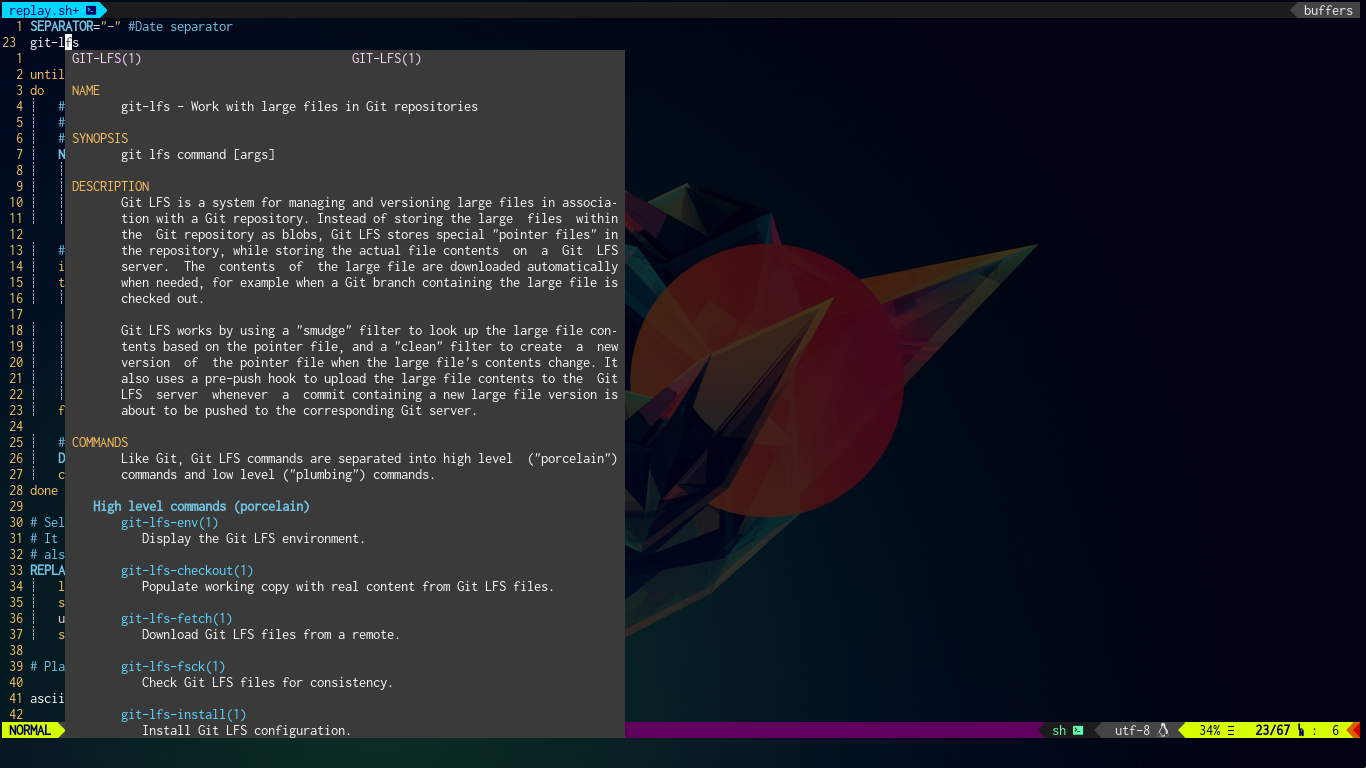1366x768 pixels.
Task: Click the line-number symbol after 23/67
Action: (1301, 730)
